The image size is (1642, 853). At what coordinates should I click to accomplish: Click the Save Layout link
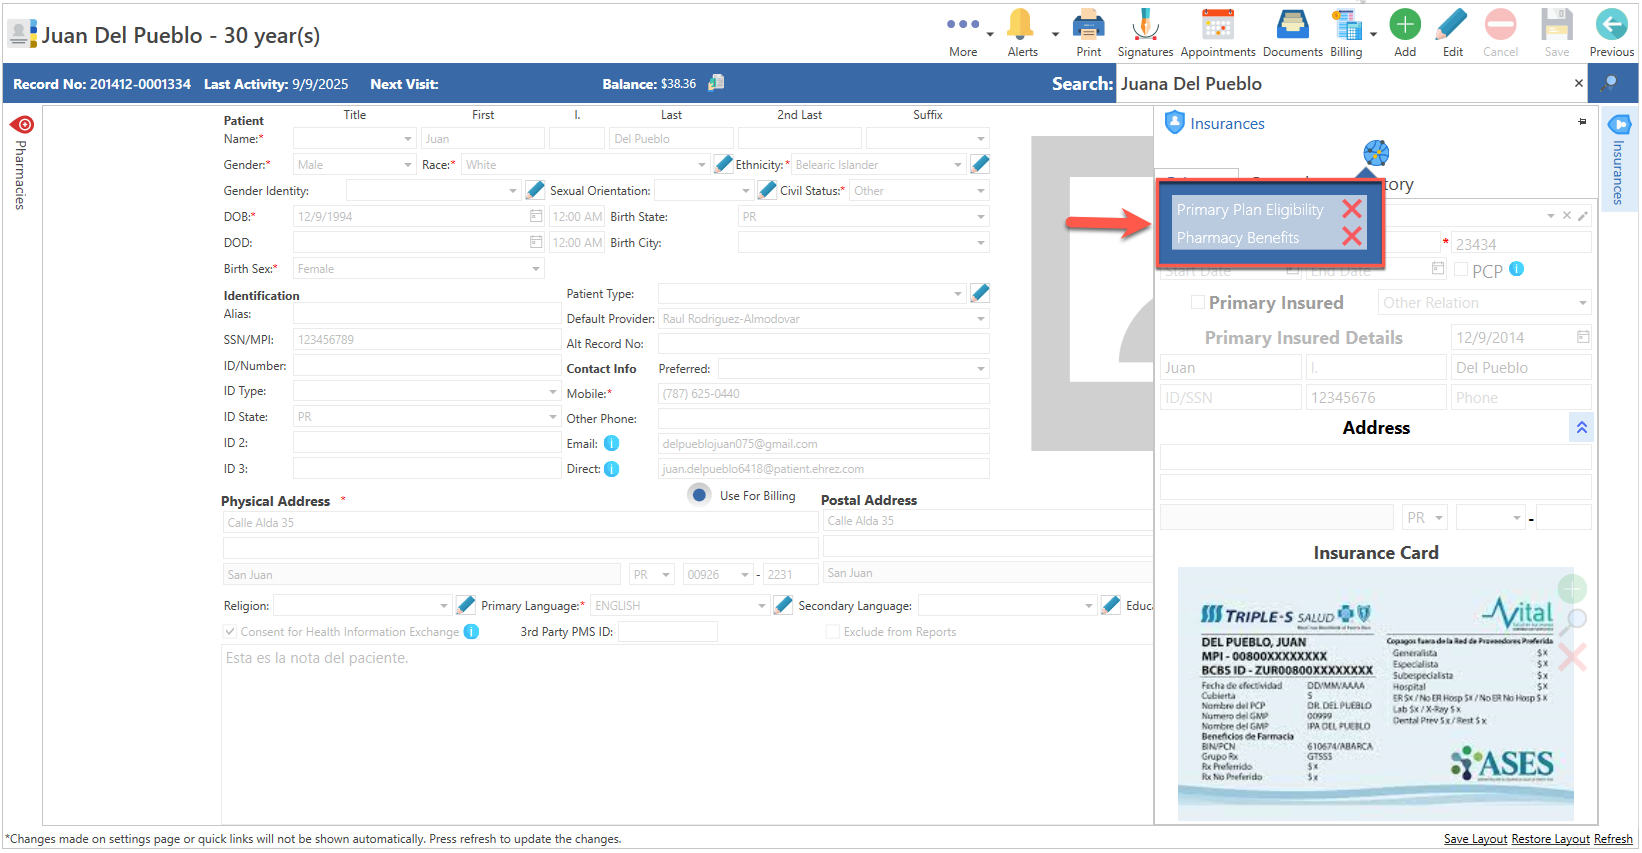click(x=1475, y=839)
